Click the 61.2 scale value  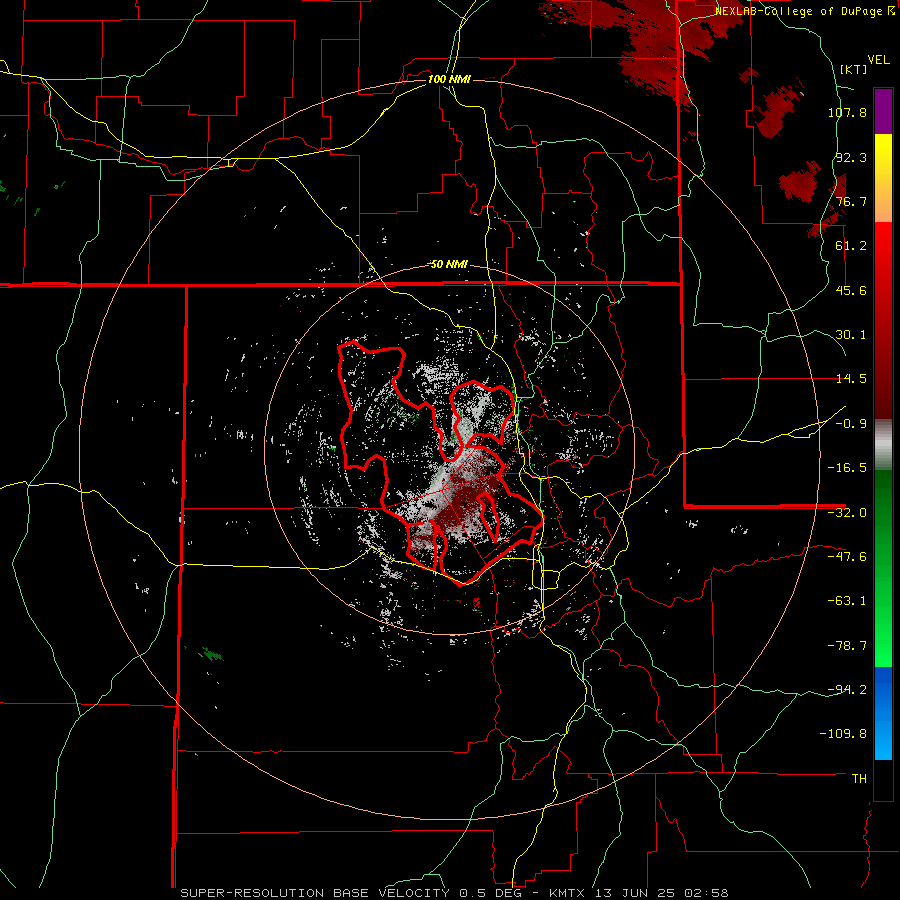(x=851, y=246)
